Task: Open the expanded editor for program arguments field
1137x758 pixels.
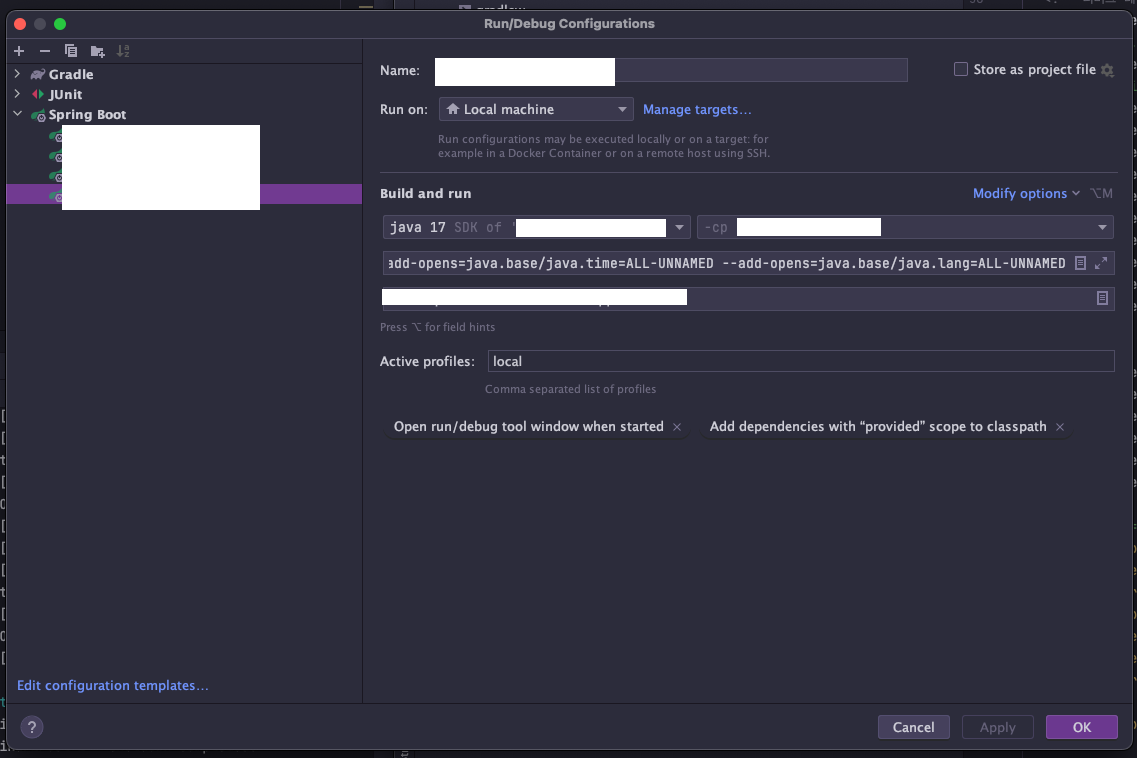Action: (x=1101, y=296)
